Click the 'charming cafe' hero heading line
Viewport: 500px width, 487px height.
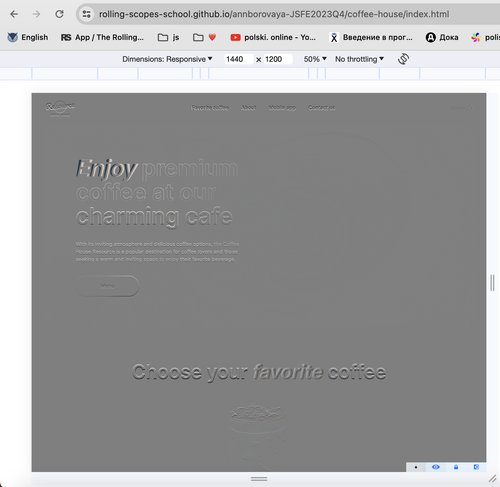(154, 217)
